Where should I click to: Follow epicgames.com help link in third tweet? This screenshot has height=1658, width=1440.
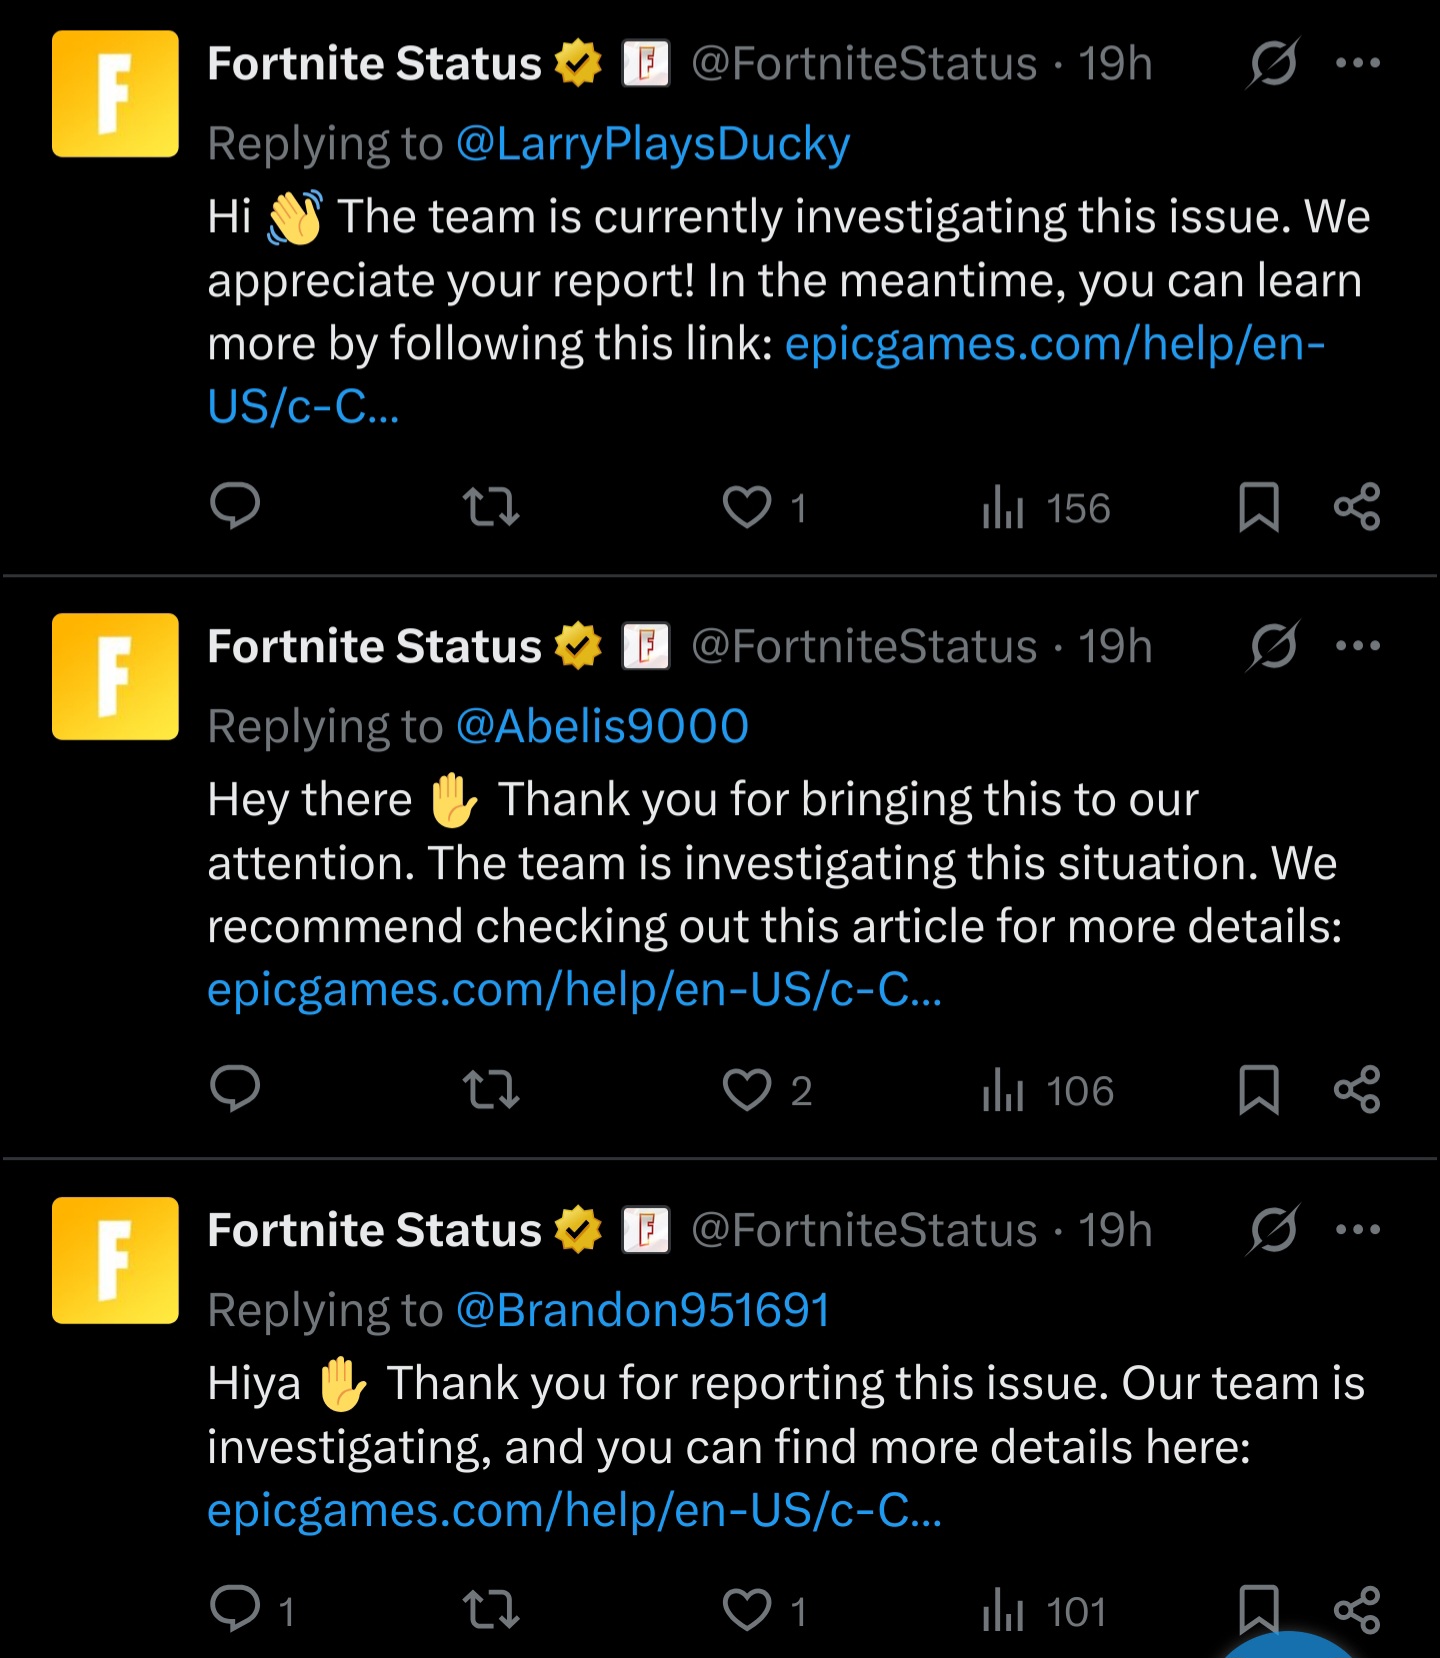[574, 1511]
